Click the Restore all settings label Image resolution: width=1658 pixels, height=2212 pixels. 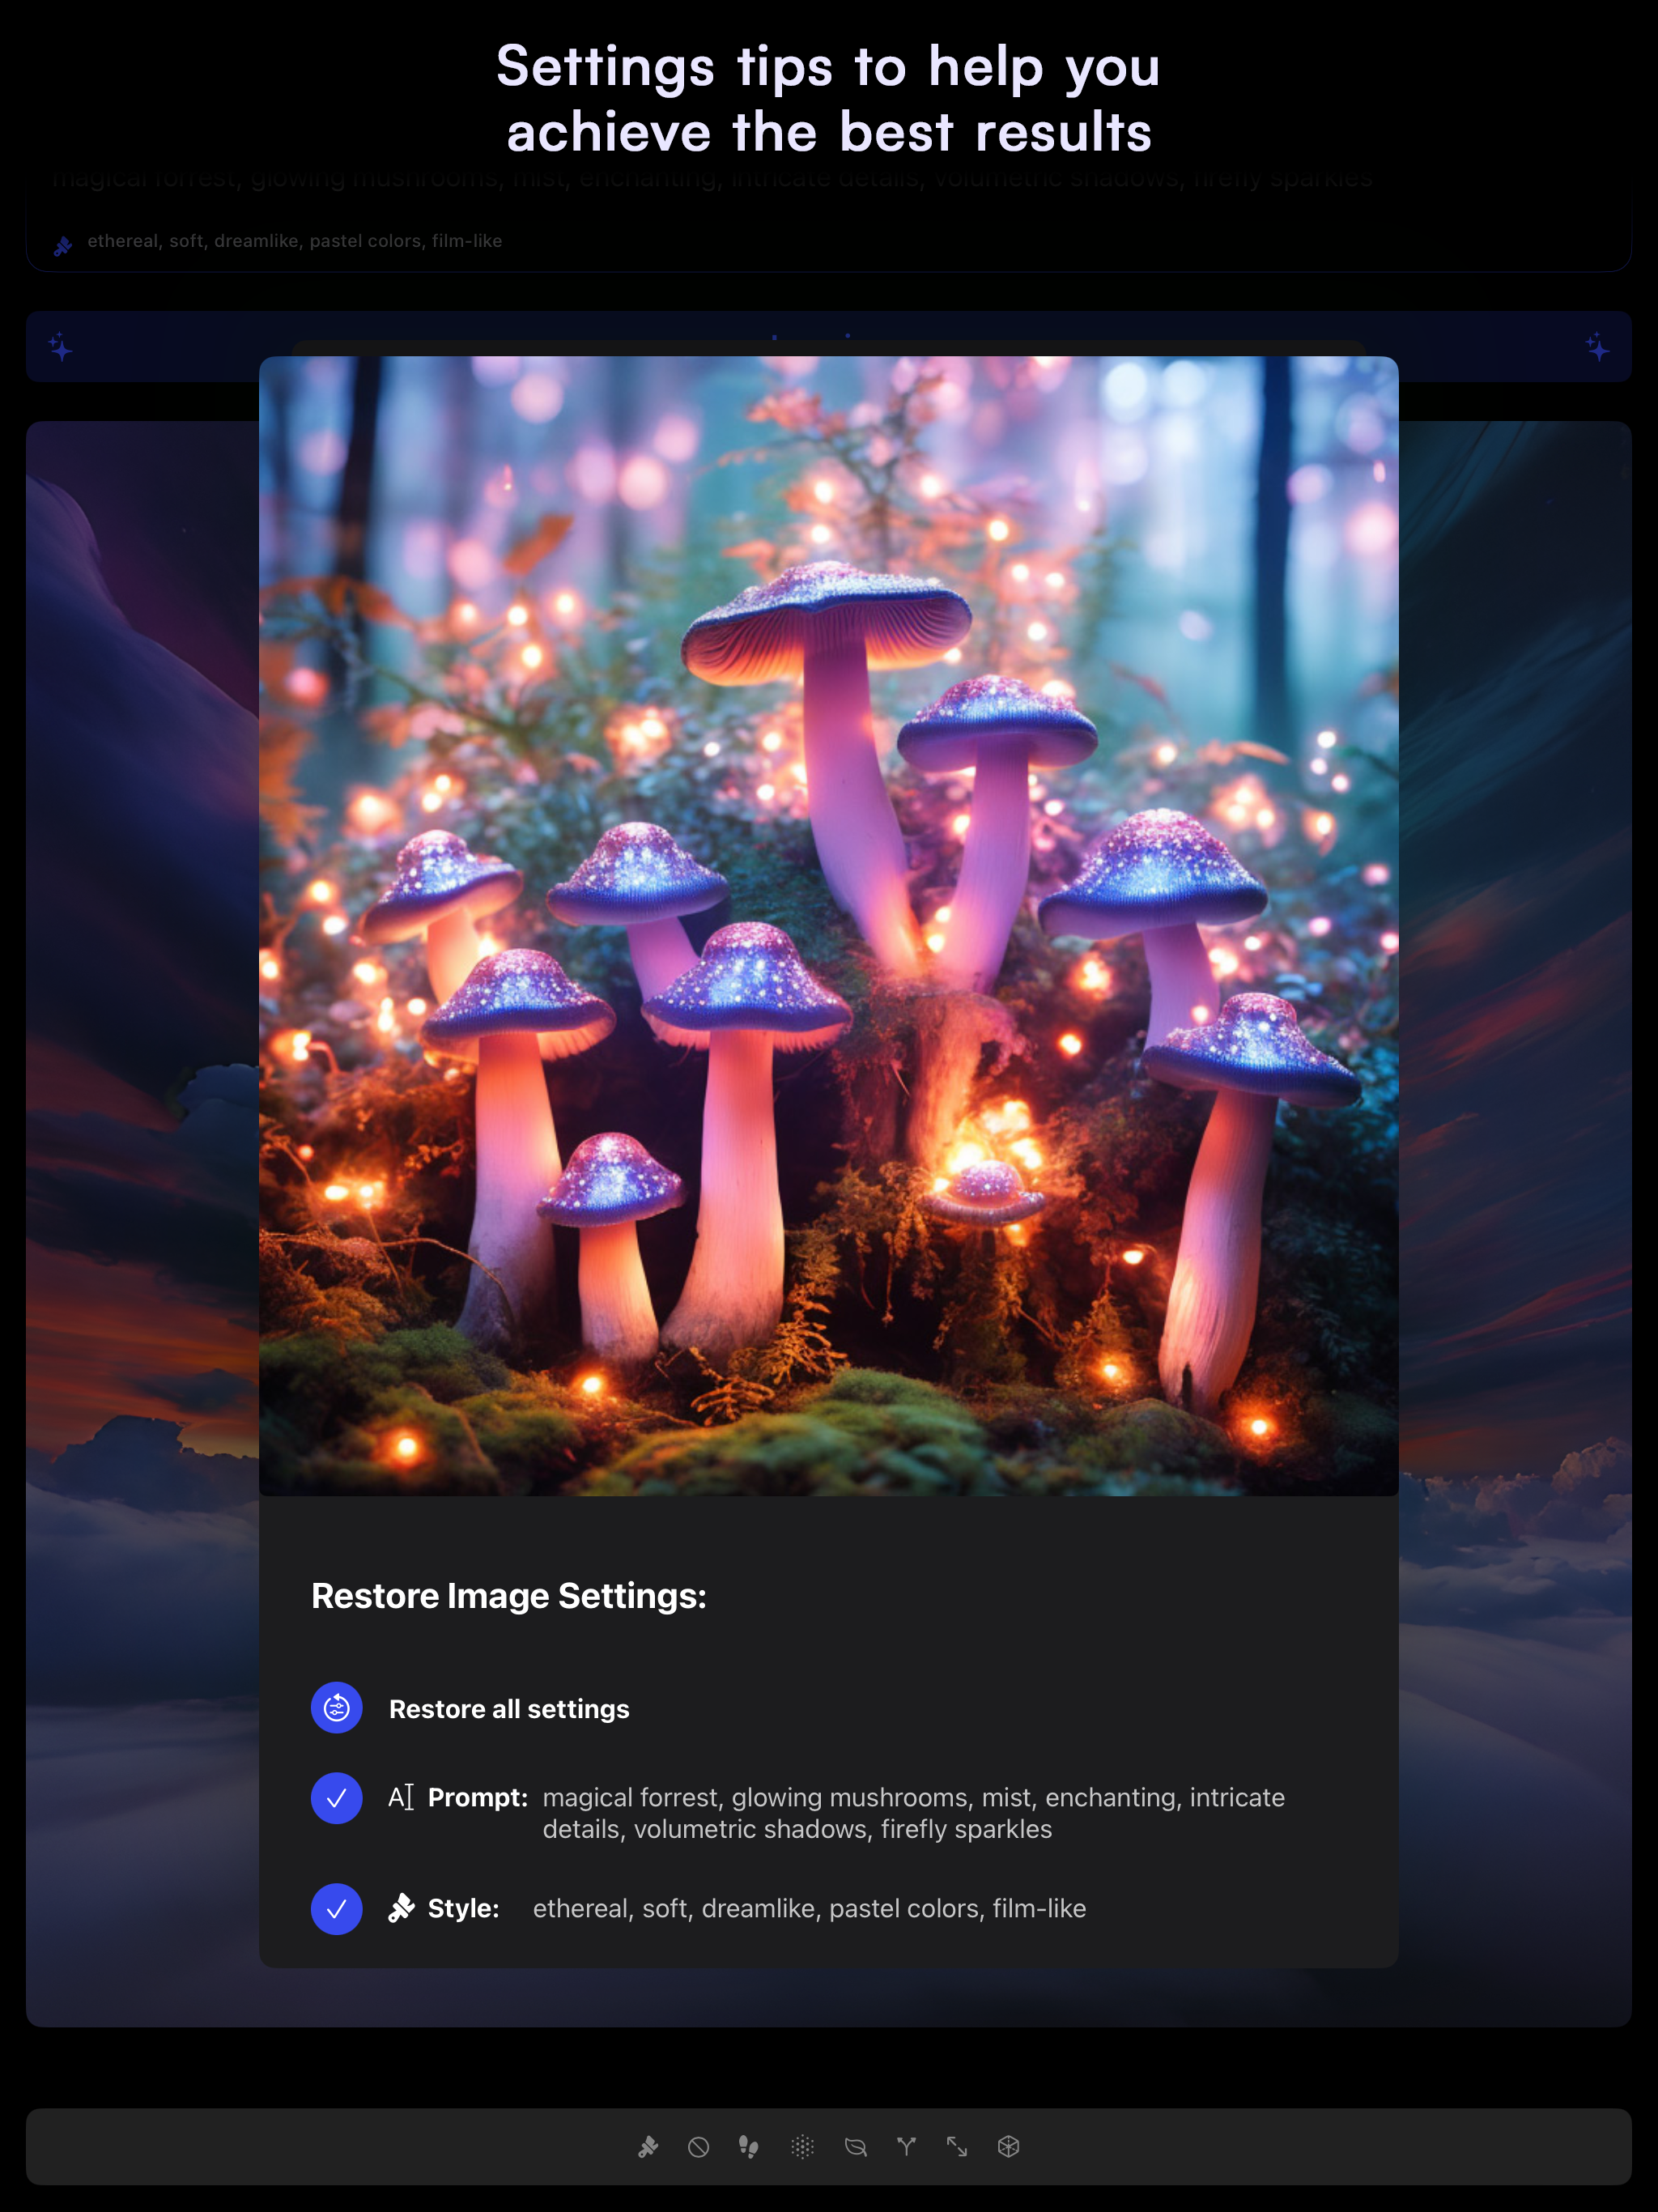[509, 1709]
